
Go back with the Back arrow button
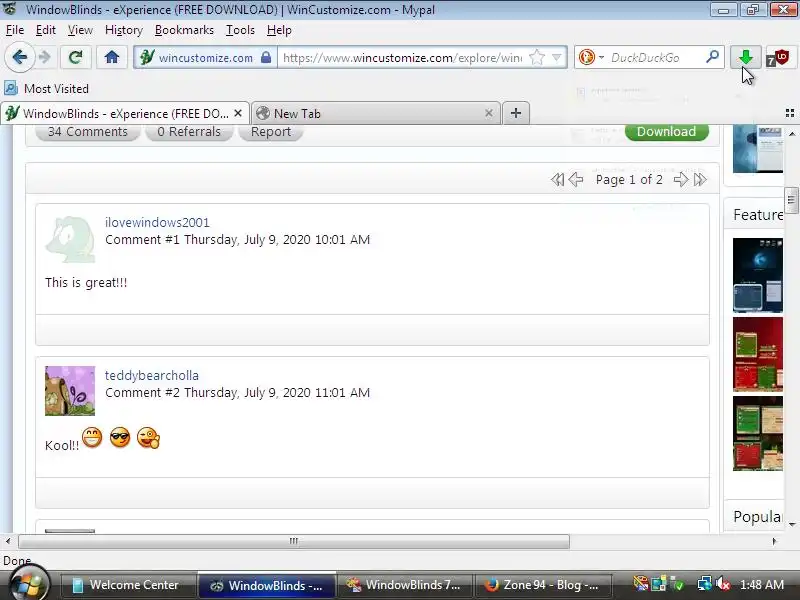[19, 57]
